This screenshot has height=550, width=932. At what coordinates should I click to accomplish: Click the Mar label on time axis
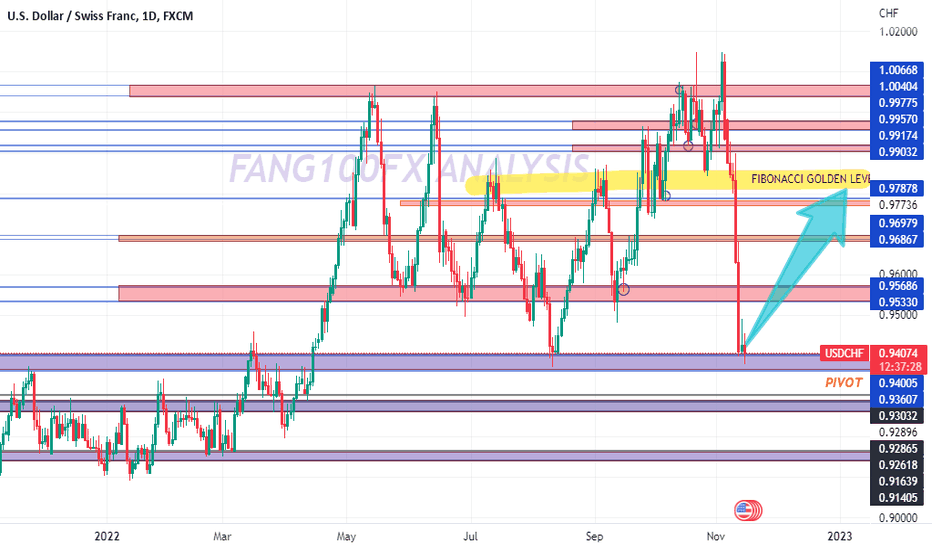click(x=222, y=536)
